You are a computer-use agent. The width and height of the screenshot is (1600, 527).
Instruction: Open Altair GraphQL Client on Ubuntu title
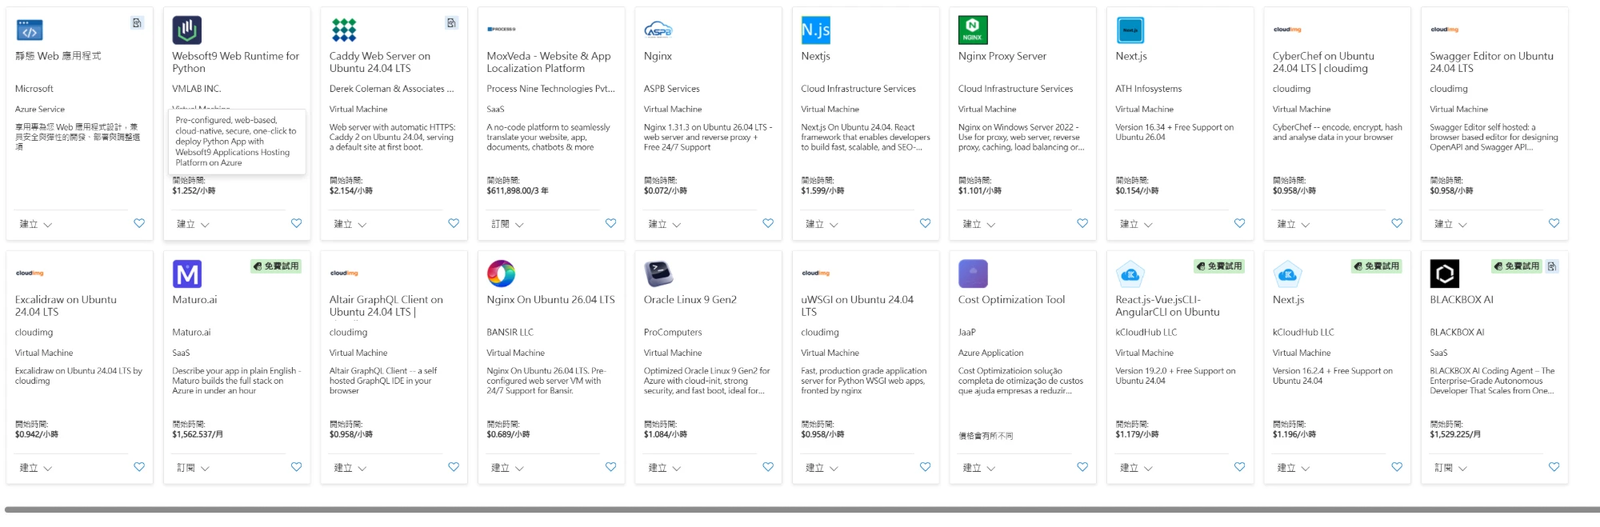[x=386, y=305]
